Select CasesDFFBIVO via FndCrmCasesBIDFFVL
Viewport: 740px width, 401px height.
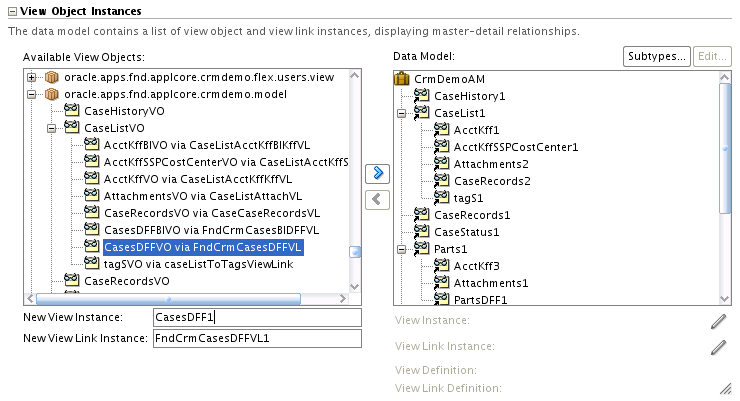(x=211, y=230)
